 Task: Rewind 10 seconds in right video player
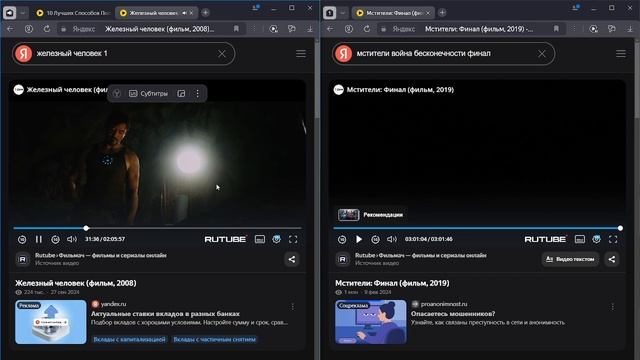pyautogui.click(x=342, y=239)
